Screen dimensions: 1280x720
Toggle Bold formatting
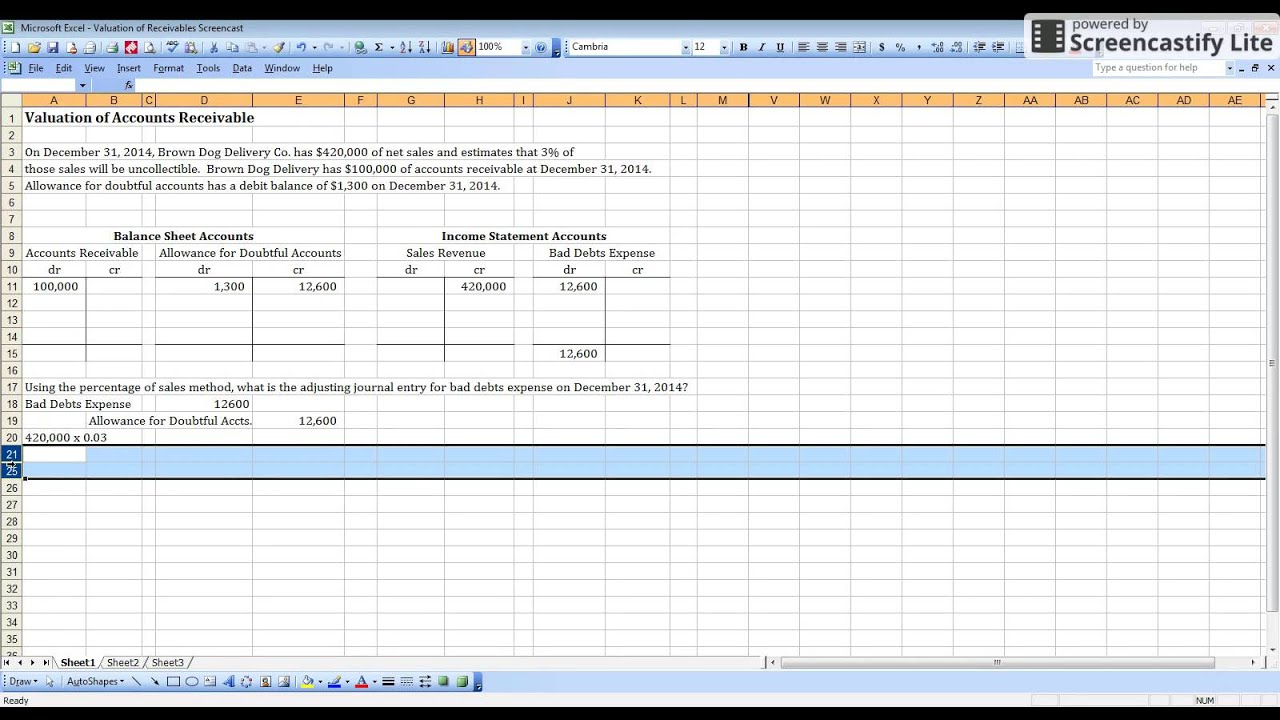(x=743, y=47)
